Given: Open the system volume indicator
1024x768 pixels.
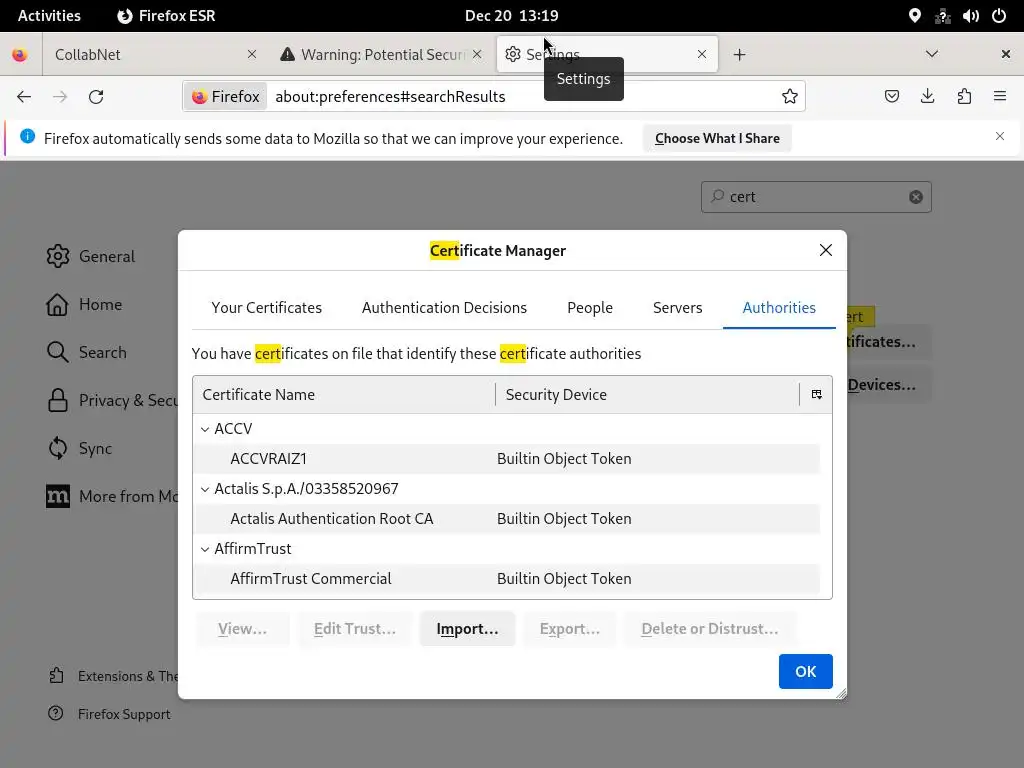Looking at the screenshot, I should tap(970, 16).
